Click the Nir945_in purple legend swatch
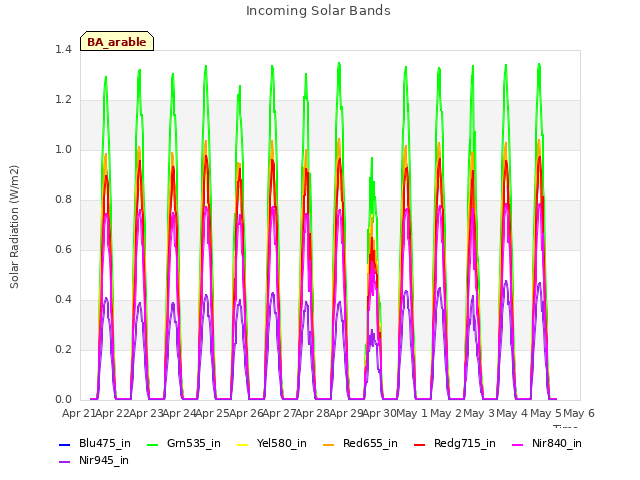Image resolution: width=640 pixels, height=480 pixels. tap(65, 462)
